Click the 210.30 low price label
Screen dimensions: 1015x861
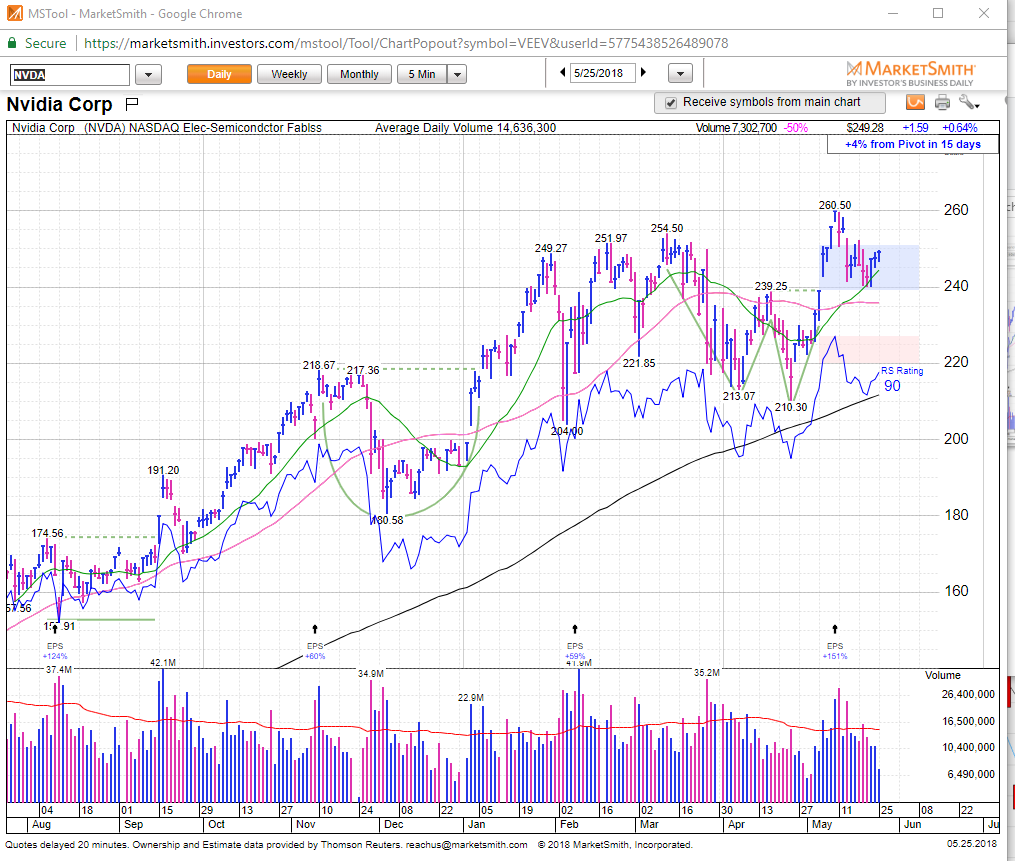(x=791, y=407)
